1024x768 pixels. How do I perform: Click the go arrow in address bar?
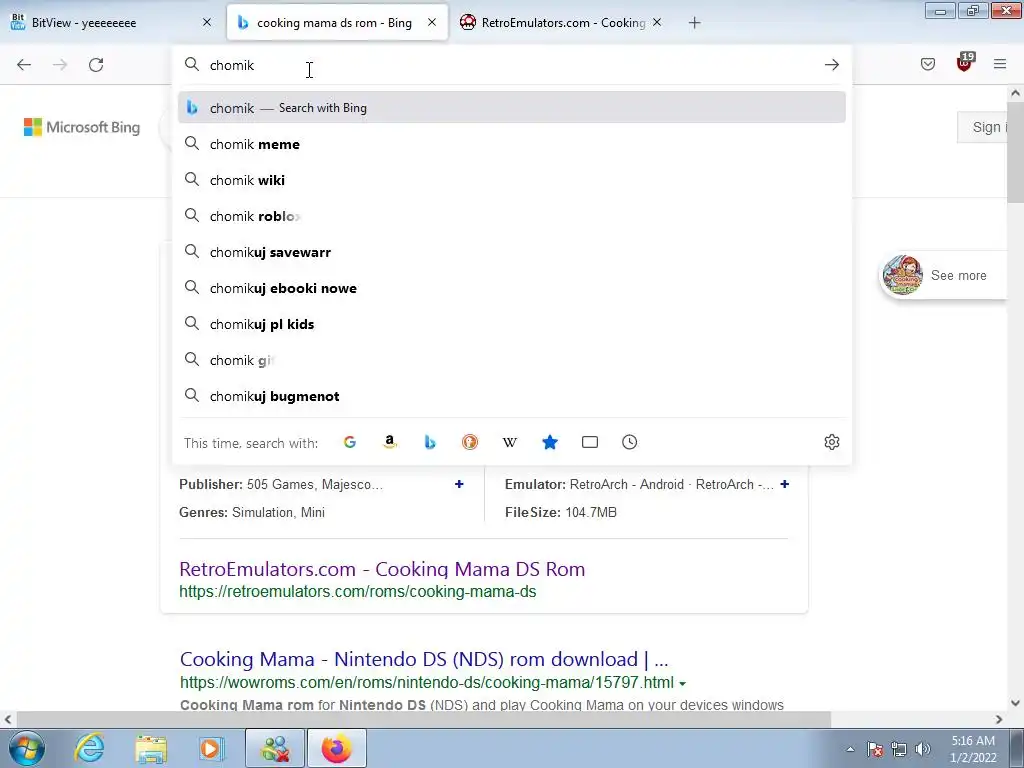(x=831, y=65)
